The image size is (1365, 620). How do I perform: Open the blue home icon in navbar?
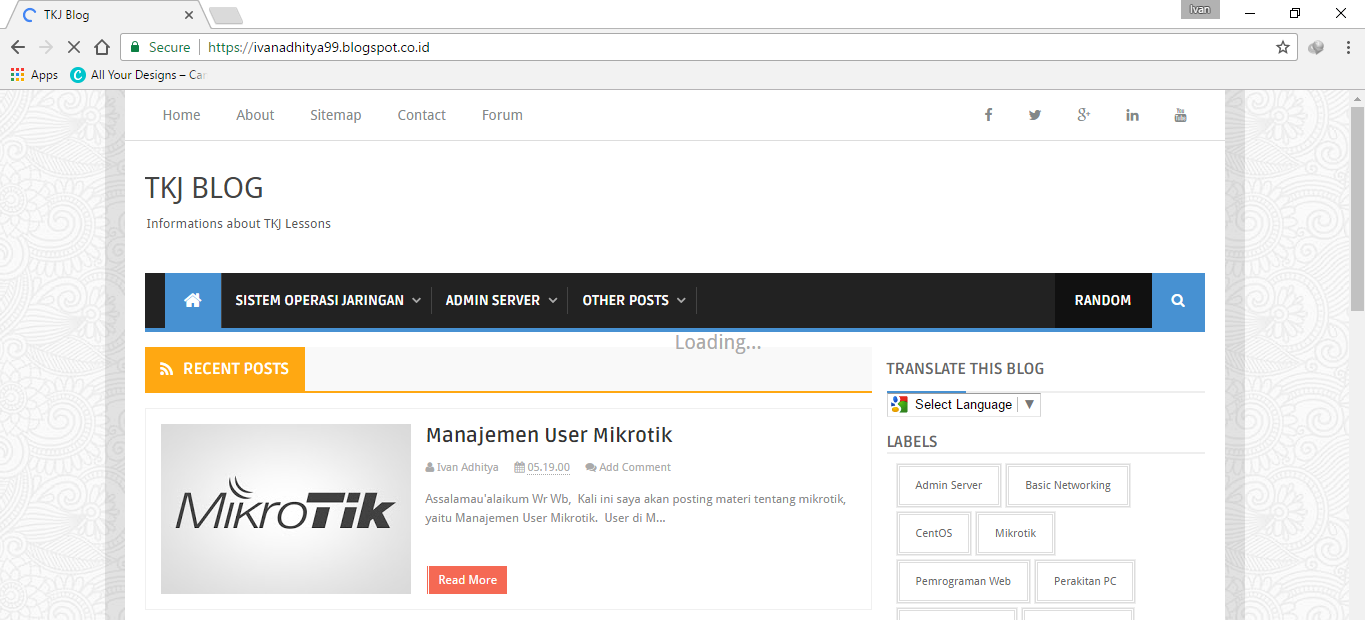pyautogui.click(x=193, y=300)
